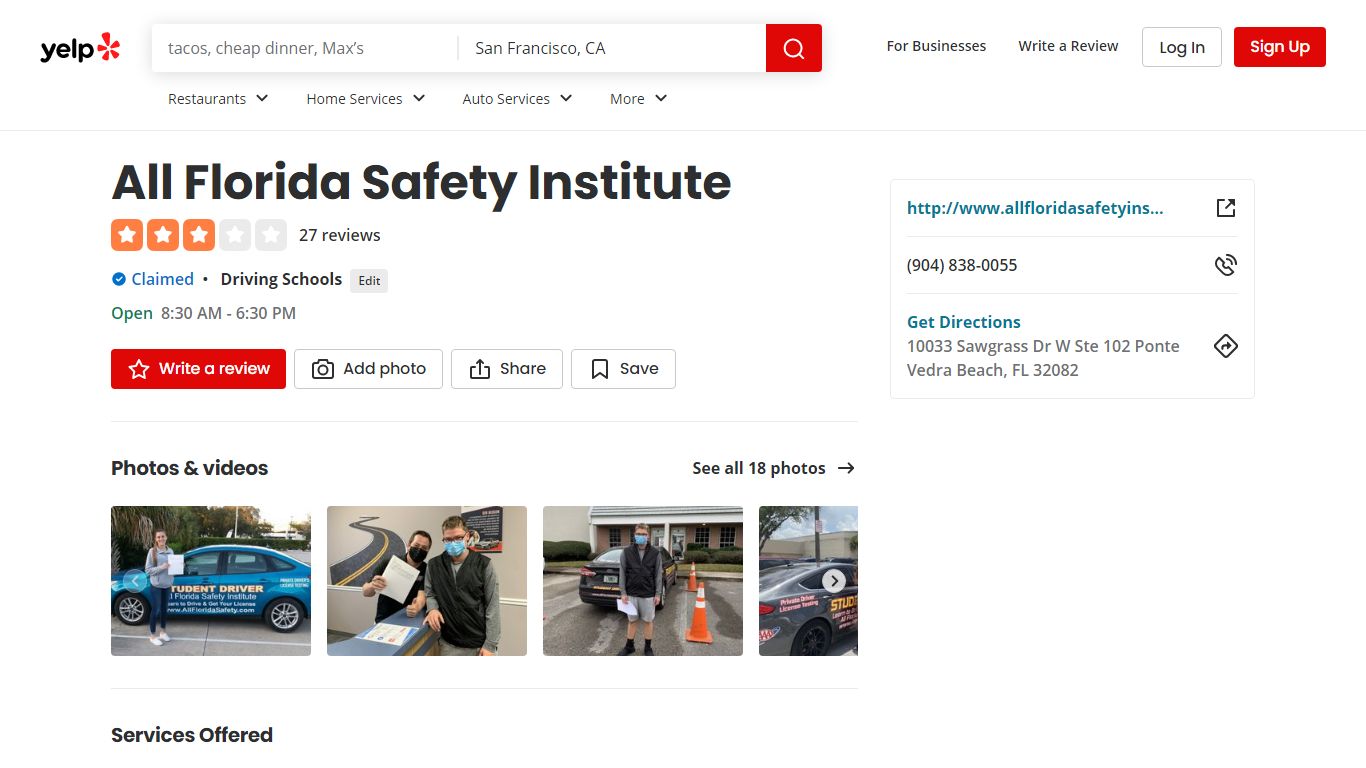Screen dimensions: 1366x768
Task: Click the phone call icon
Action: point(1226,265)
